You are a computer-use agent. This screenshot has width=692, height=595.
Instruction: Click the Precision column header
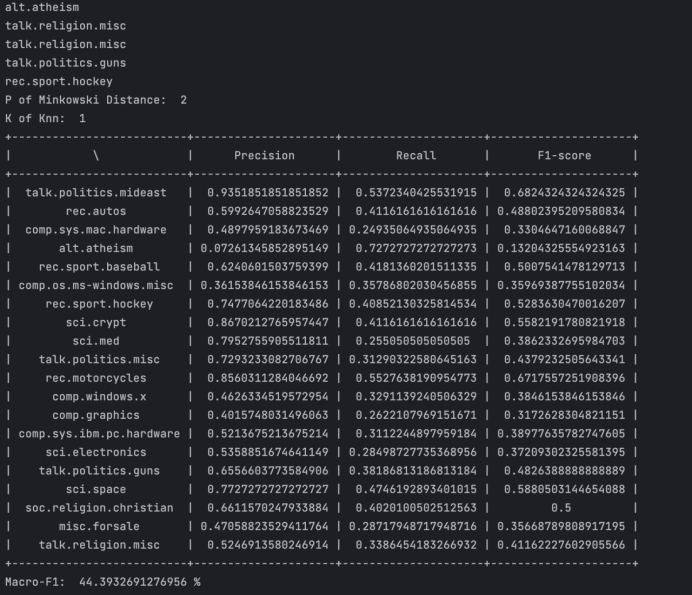click(264, 155)
